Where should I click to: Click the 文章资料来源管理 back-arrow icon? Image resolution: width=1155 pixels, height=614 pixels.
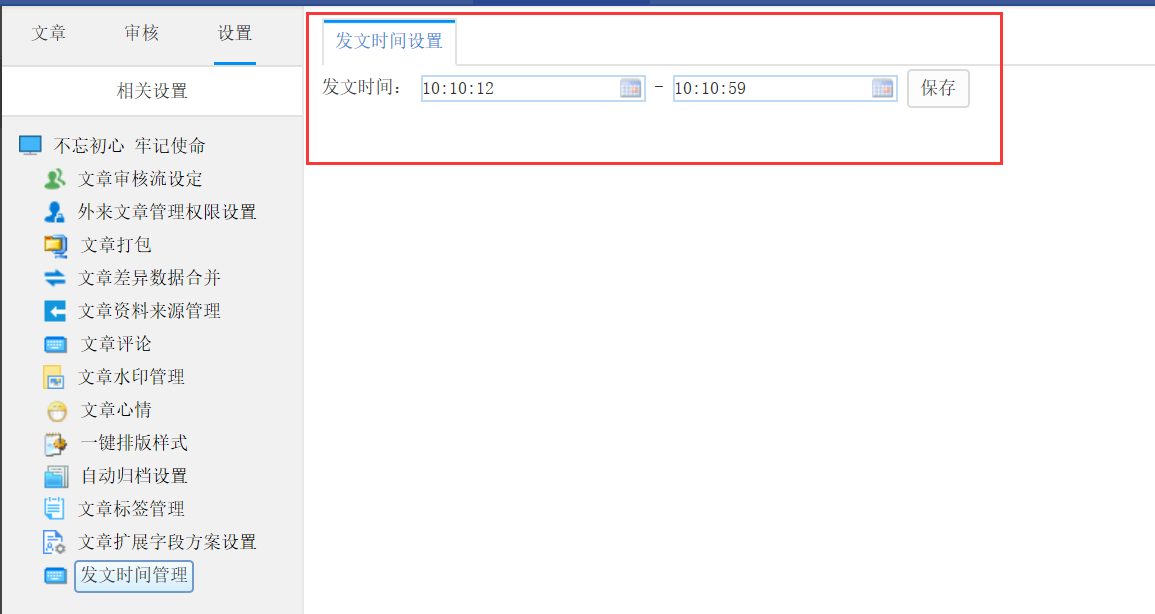point(55,311)
